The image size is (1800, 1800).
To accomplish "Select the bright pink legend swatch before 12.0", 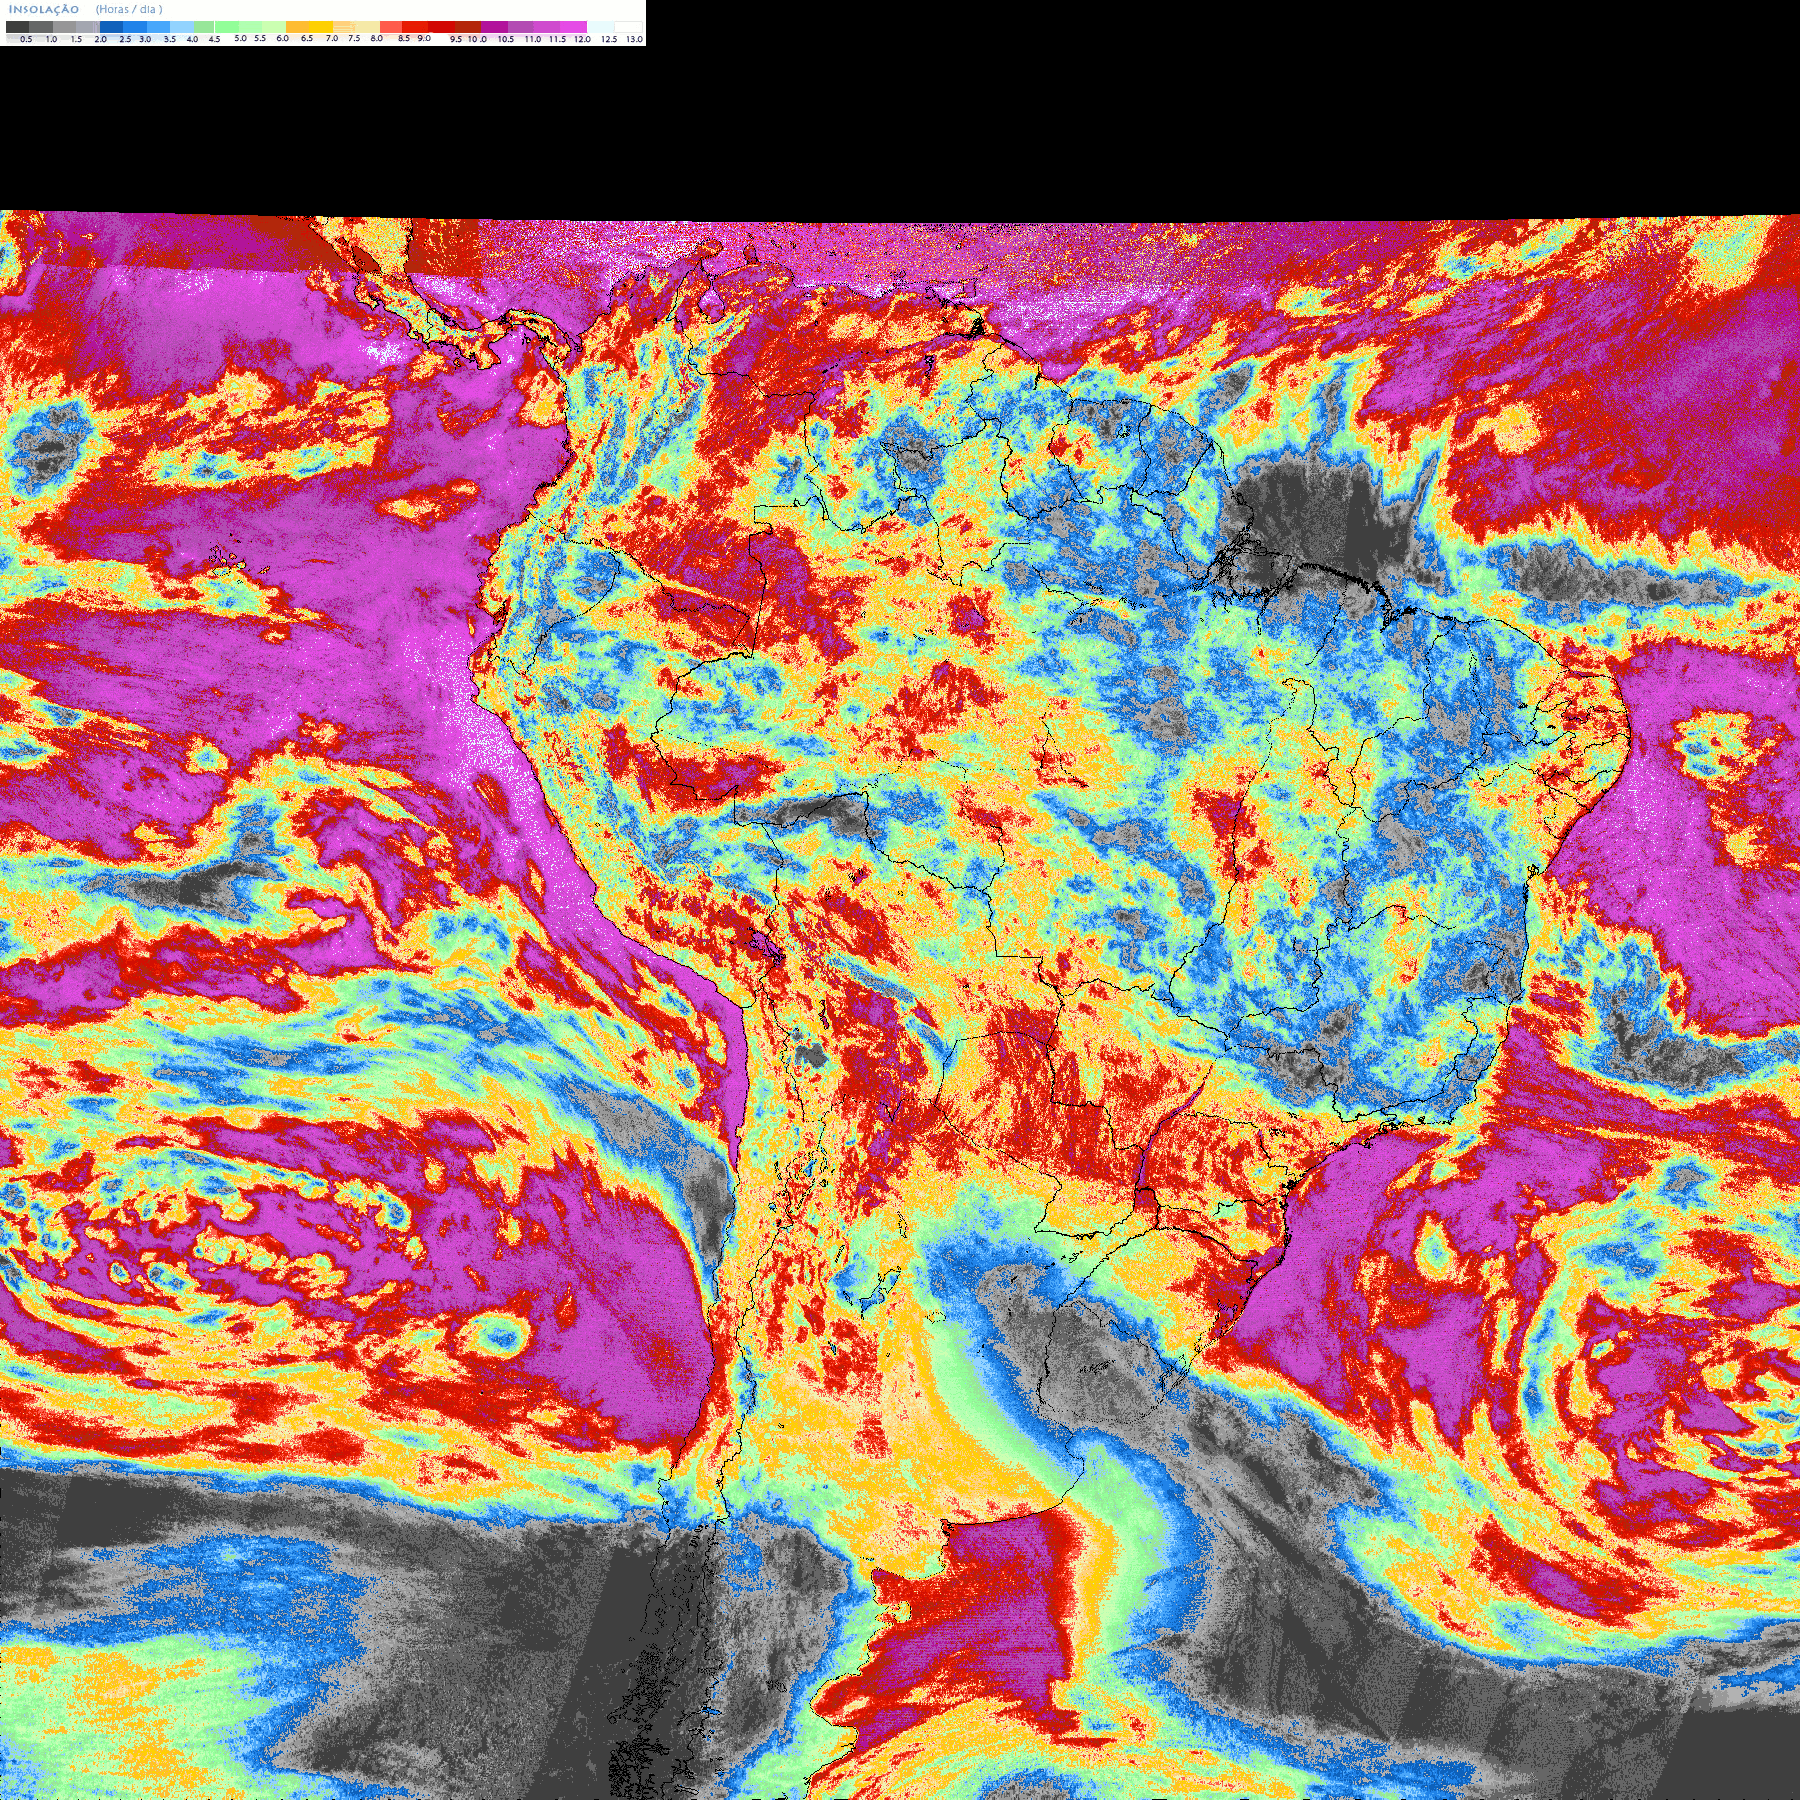I will (x=573, y=27).
